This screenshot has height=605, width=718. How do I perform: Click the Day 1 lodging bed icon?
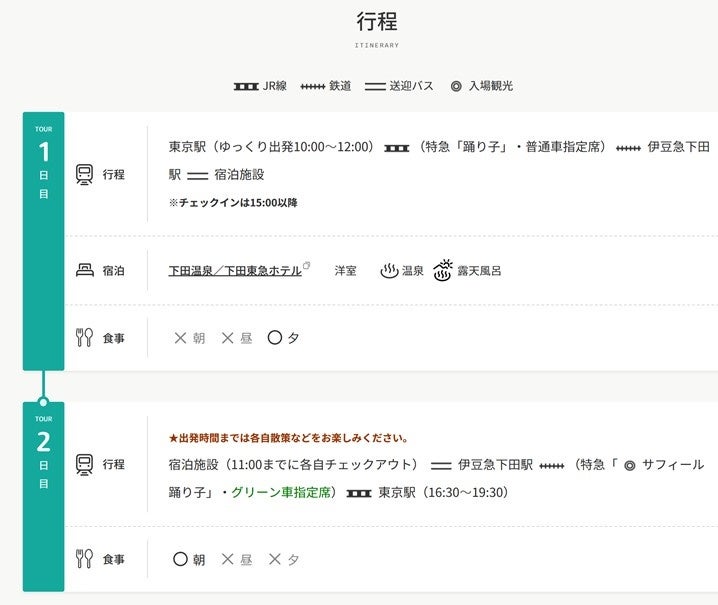85,270
